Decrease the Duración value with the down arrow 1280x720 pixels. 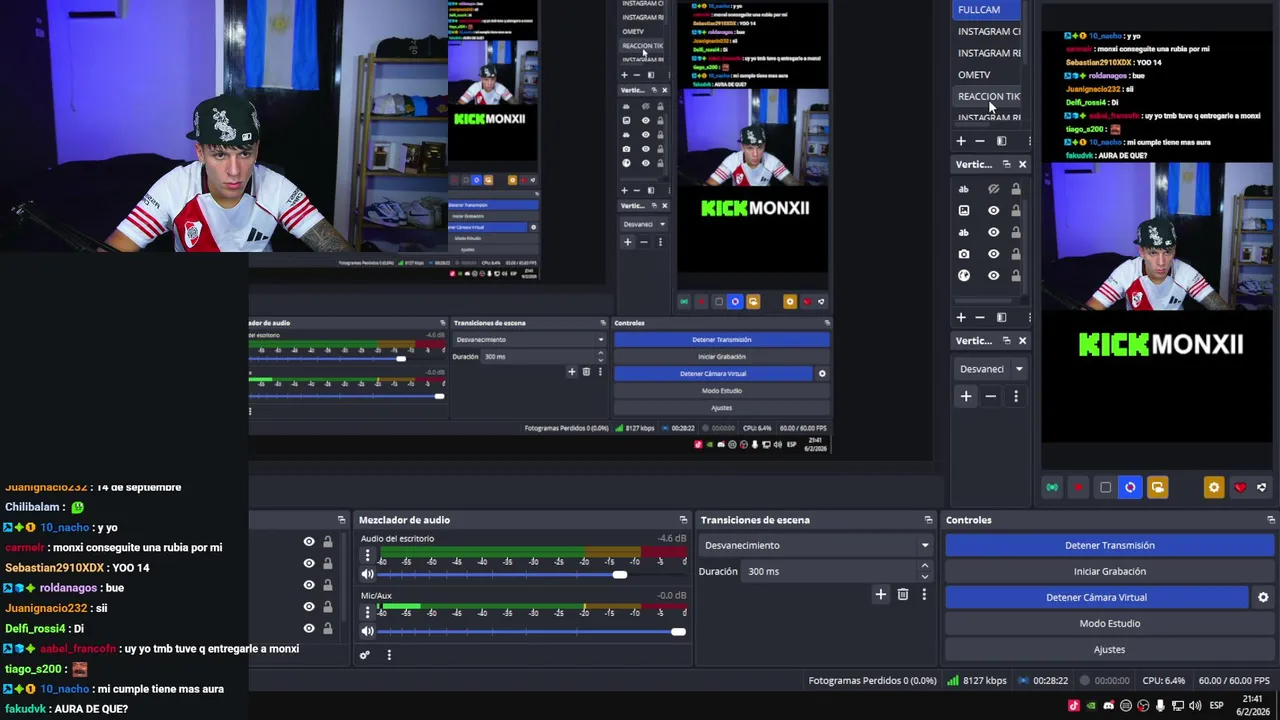point(924,577)
